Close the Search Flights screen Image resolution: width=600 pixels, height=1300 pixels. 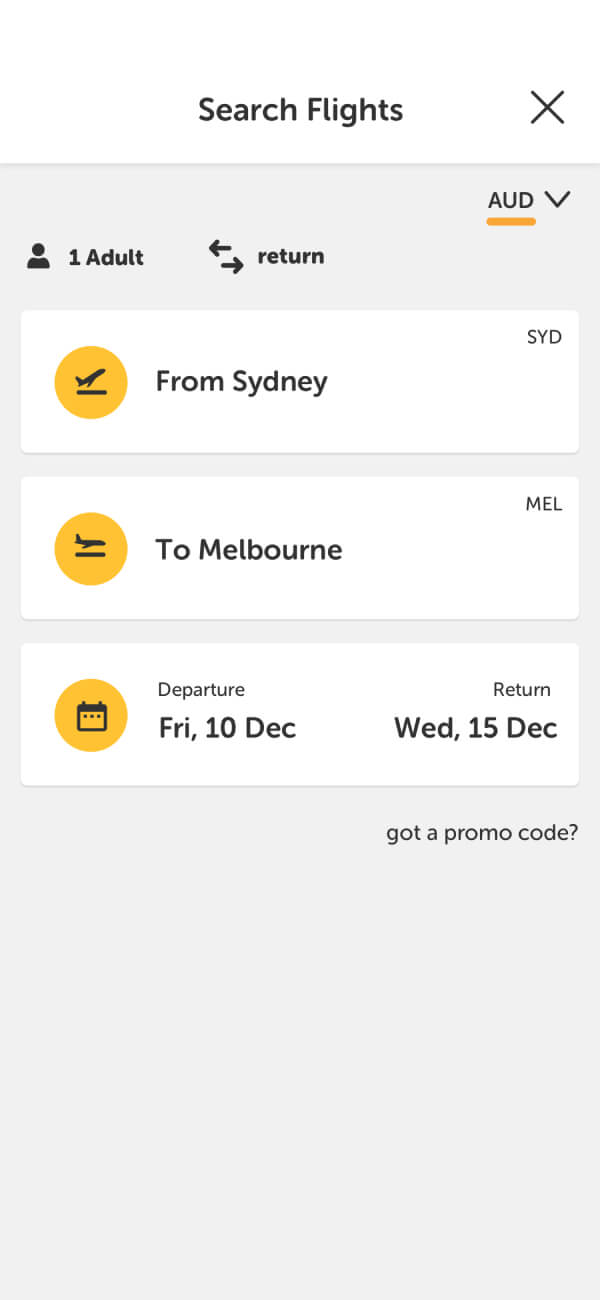tap(547, 108)
